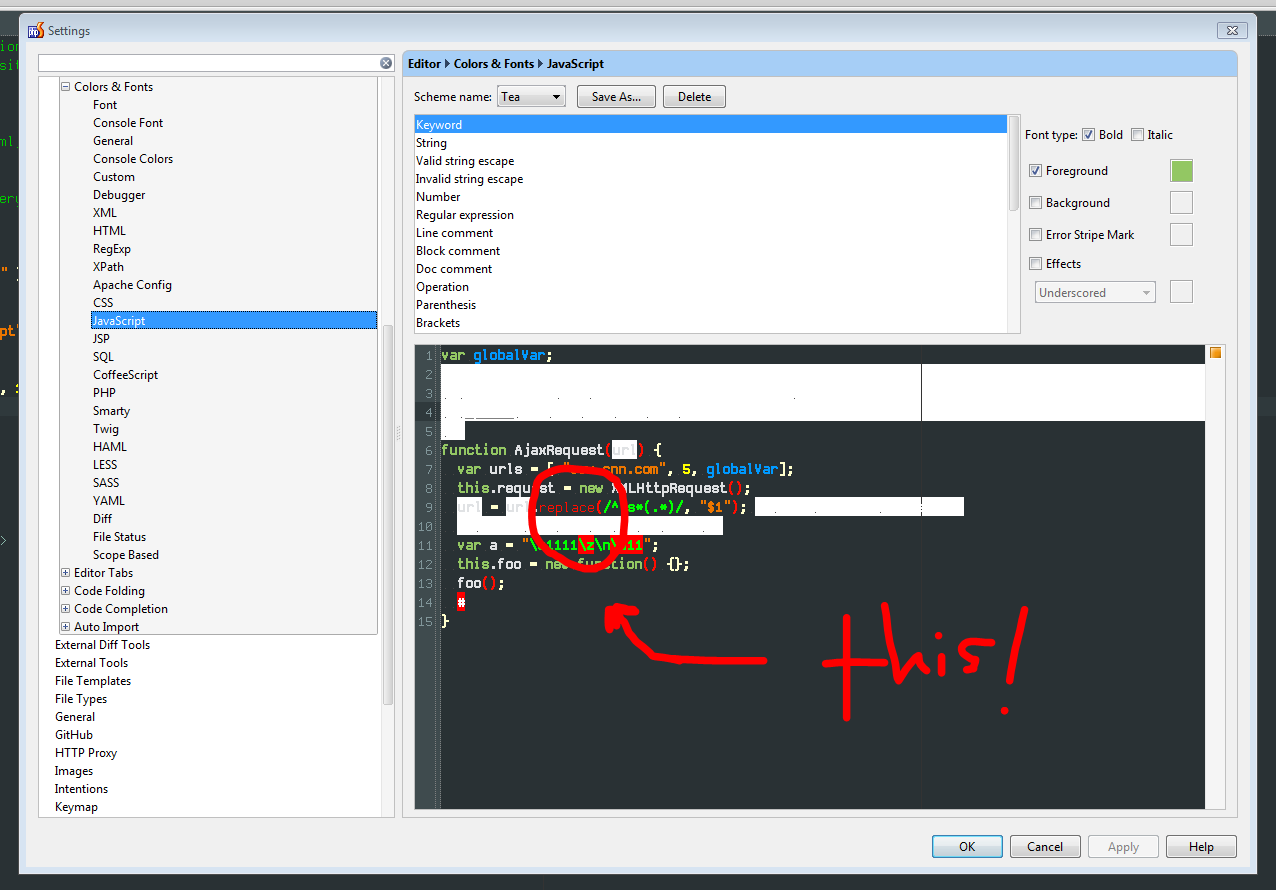Select Console Font in the tree
The image size is (1276, 890).
click(128, 123)
